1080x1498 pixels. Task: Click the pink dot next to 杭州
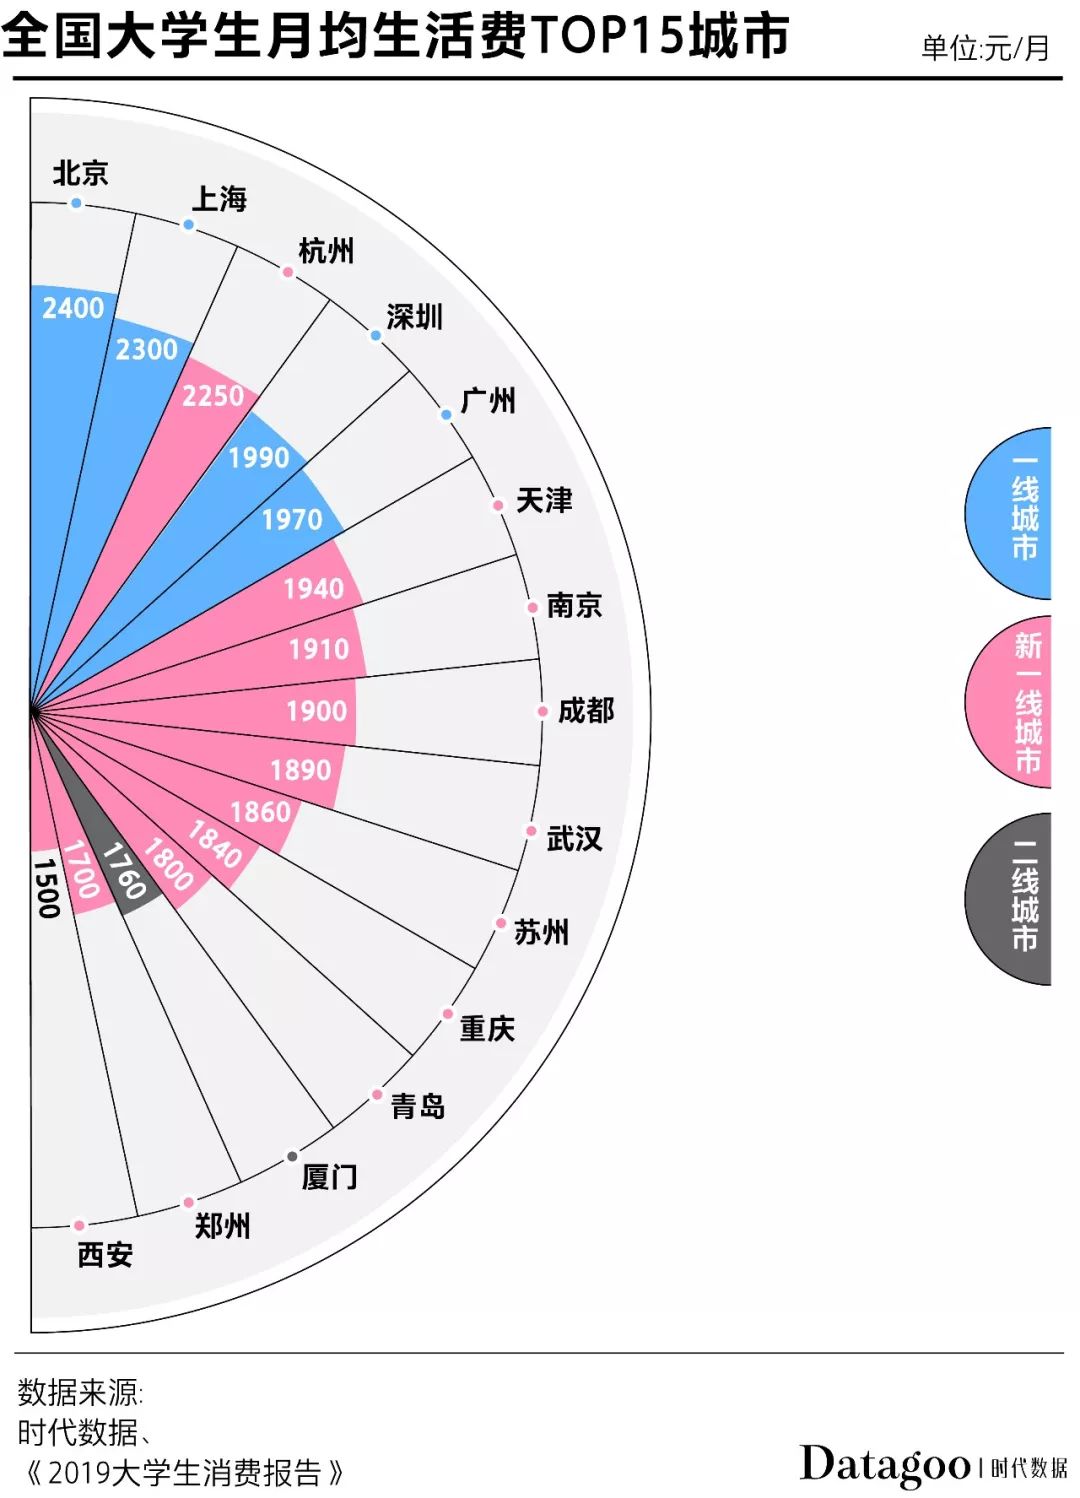click(288, 272)
